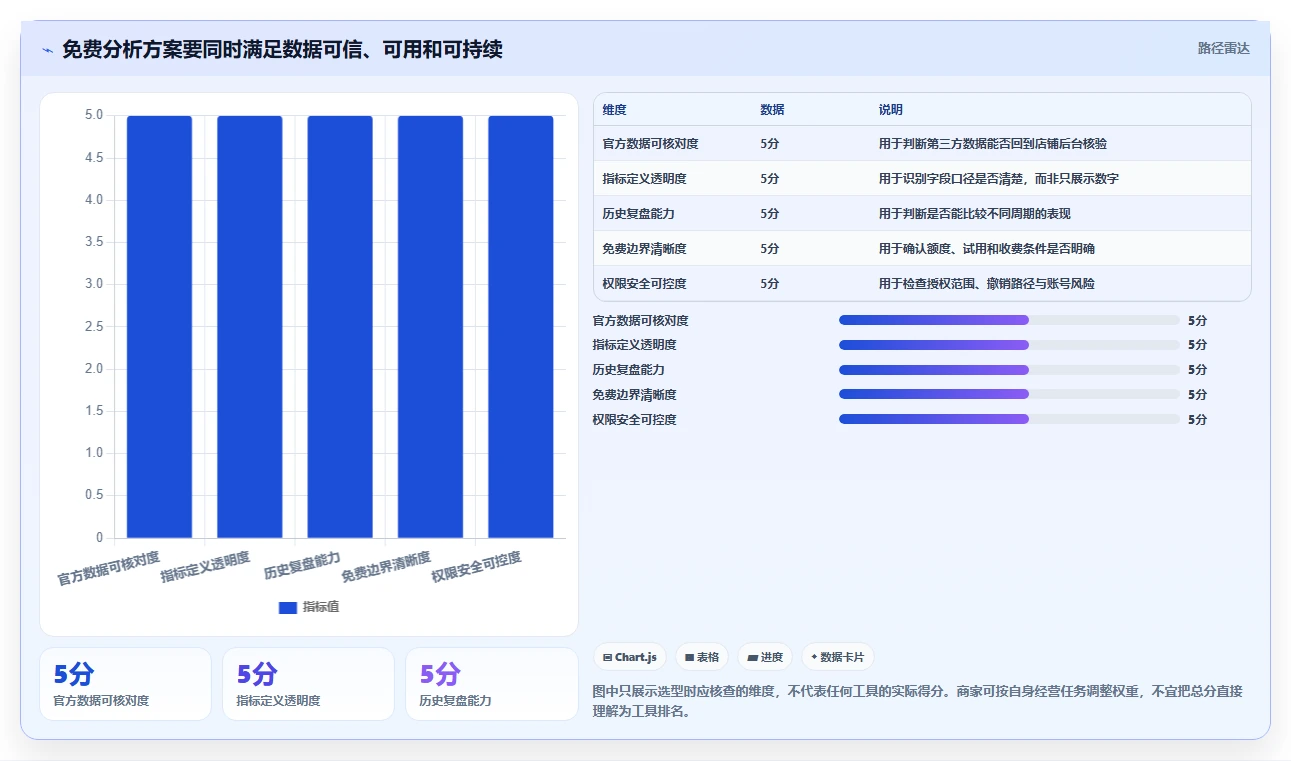Select the 表格 tag
The width and height of the screenshot is (1291, 761).
click(x=702, y=657)
